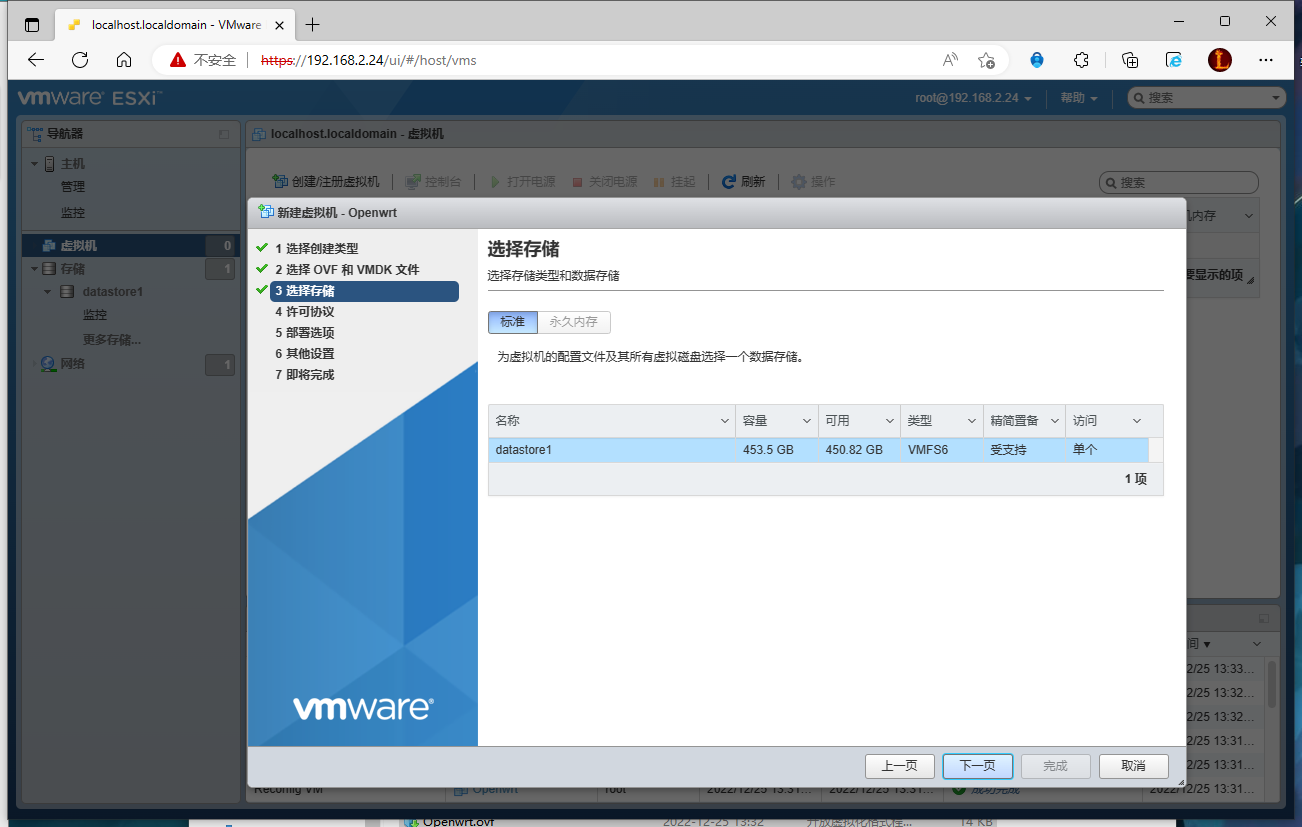This screenshot has width=1302, height=827.
Task: Click 创建/注册虚拟机 in the toolbar
Action: [x=327, y=182]
